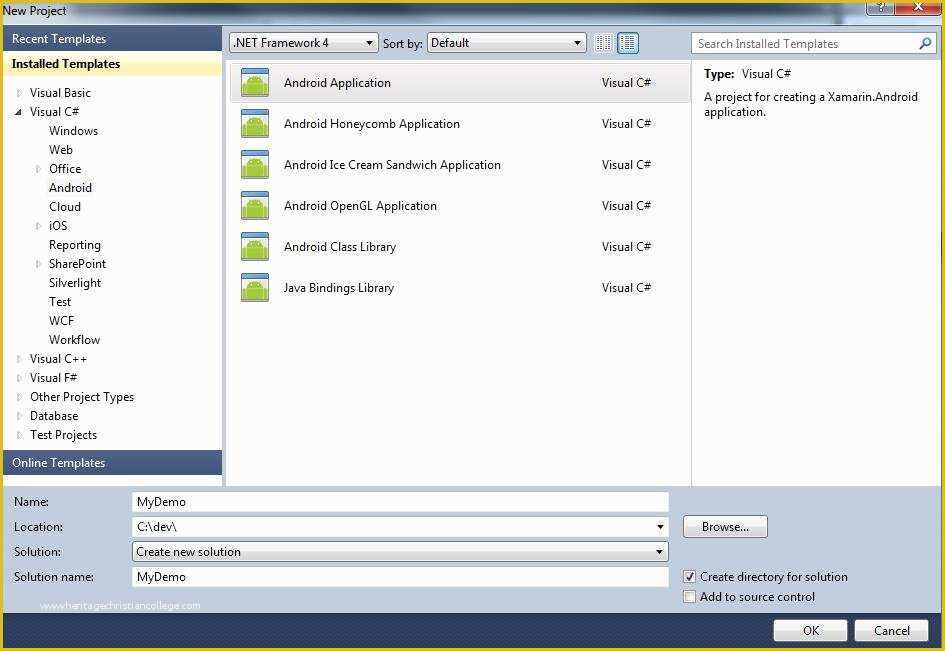
Task: Open the Installed Templates section
Action: pos(112,64)
